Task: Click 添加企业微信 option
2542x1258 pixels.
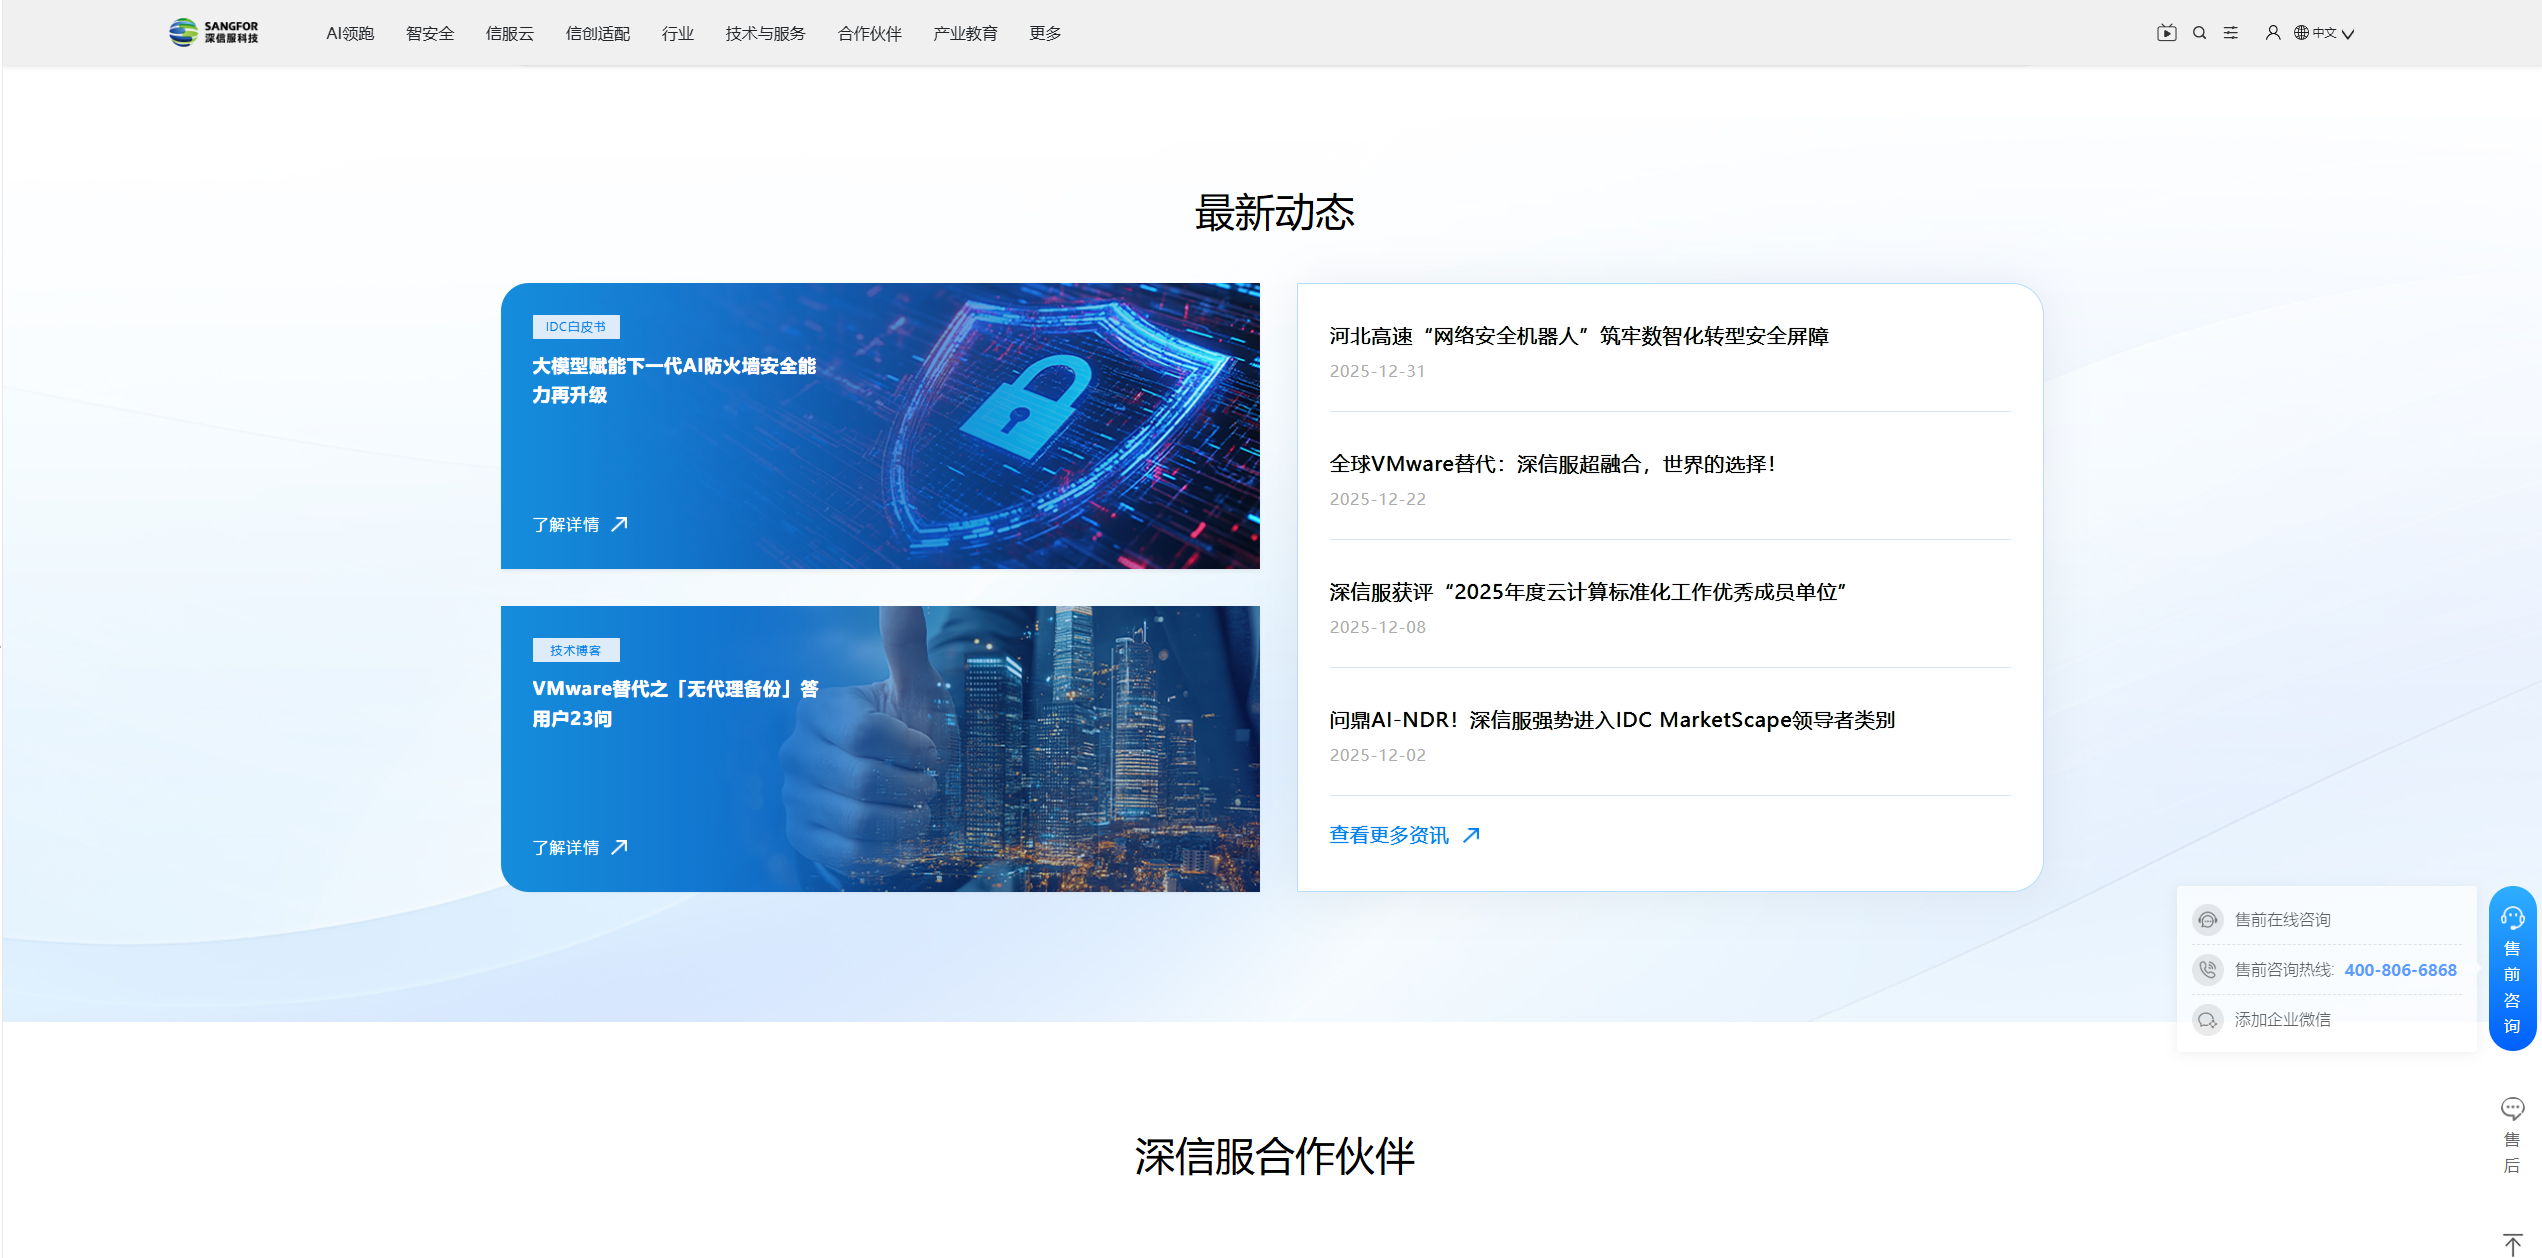Action: 2282,1019
